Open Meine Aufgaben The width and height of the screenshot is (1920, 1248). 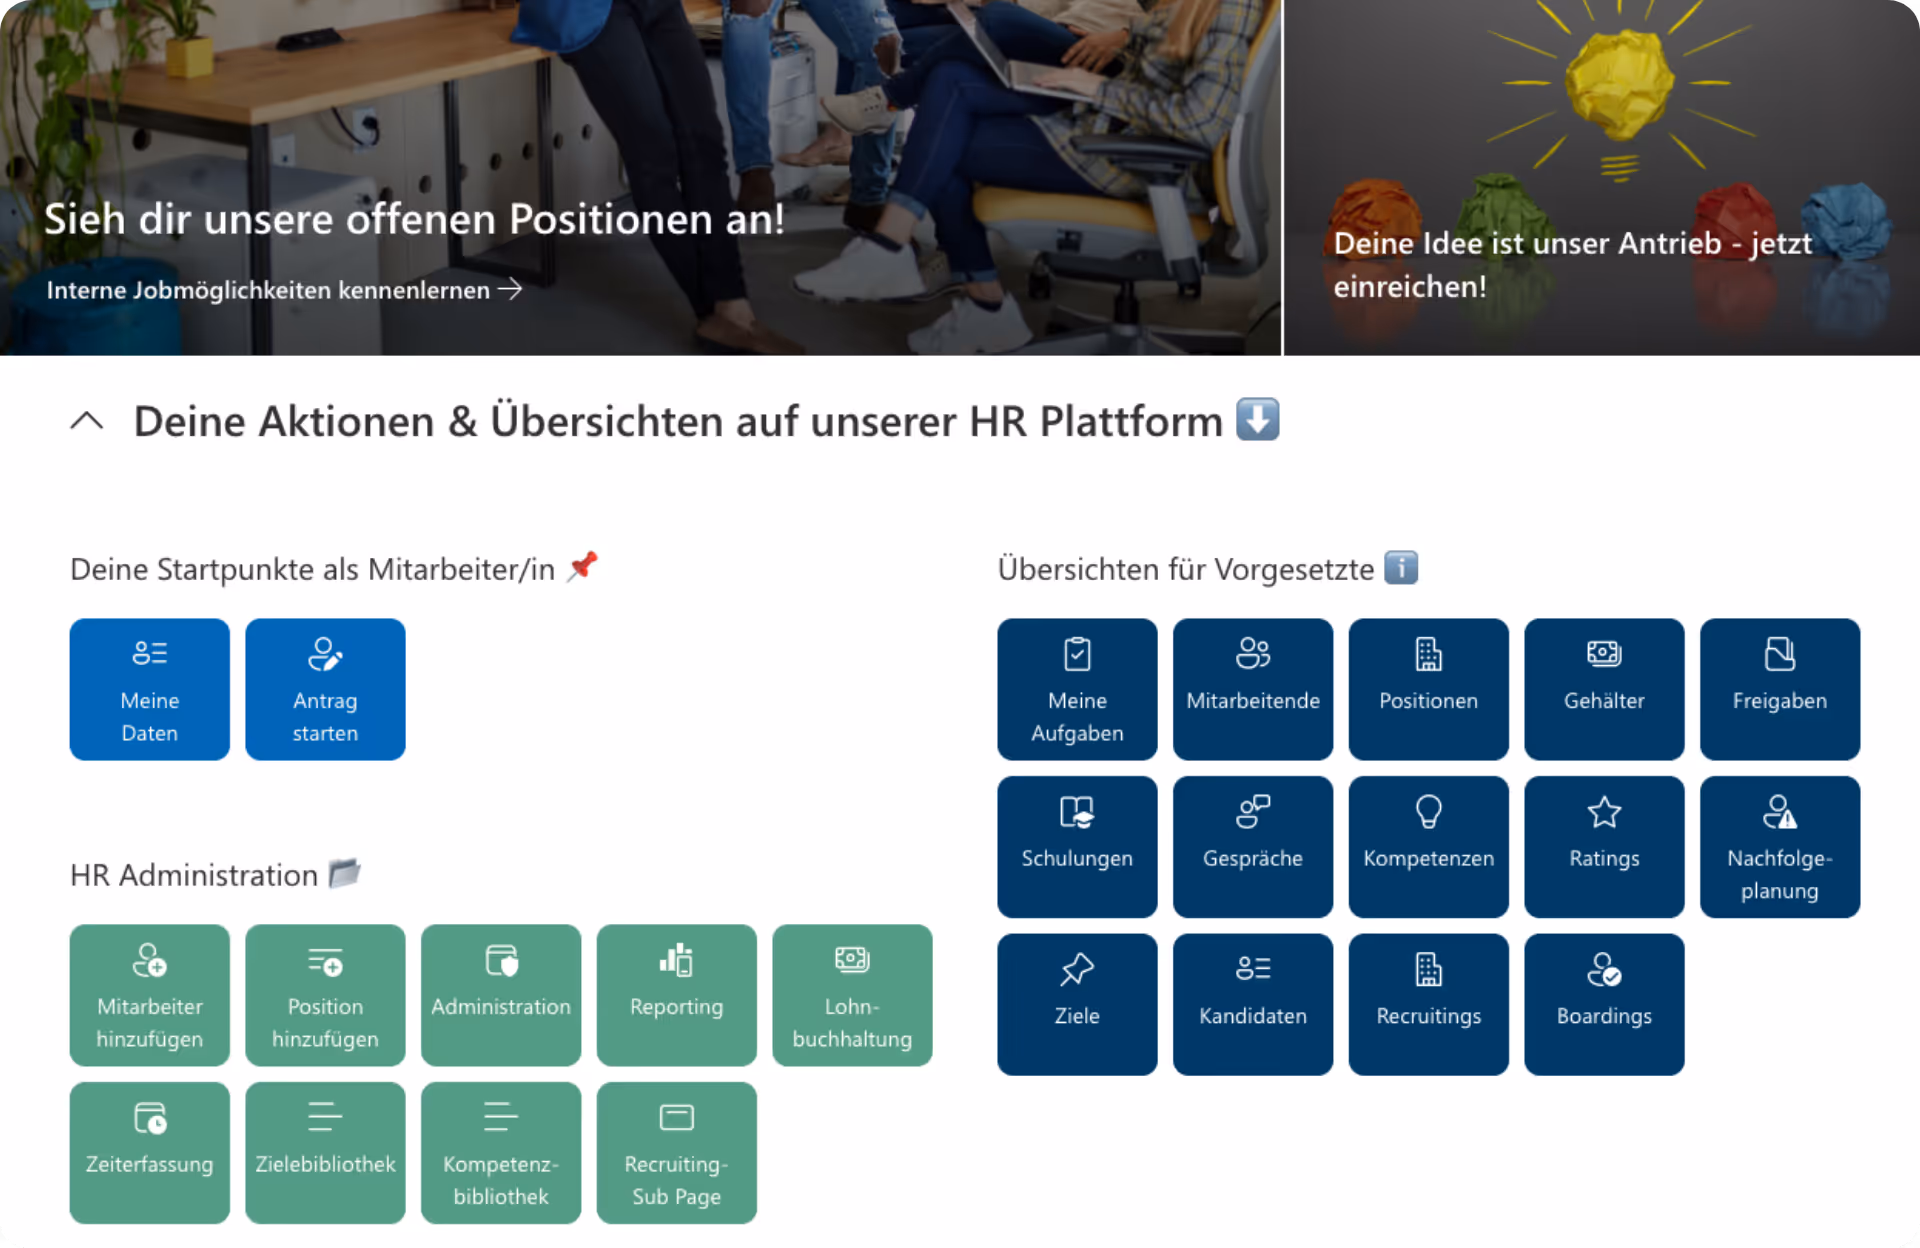point(1077,689)
